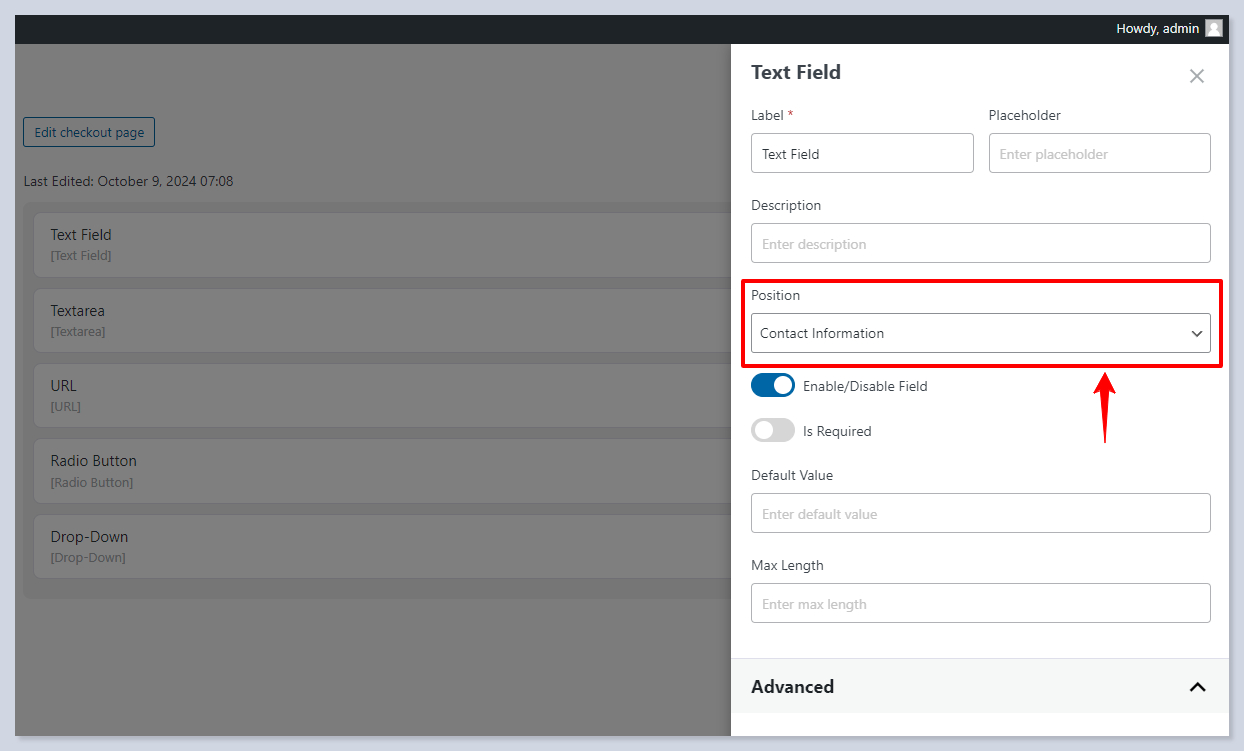Click the Edit checkout page button

(89, 132)
